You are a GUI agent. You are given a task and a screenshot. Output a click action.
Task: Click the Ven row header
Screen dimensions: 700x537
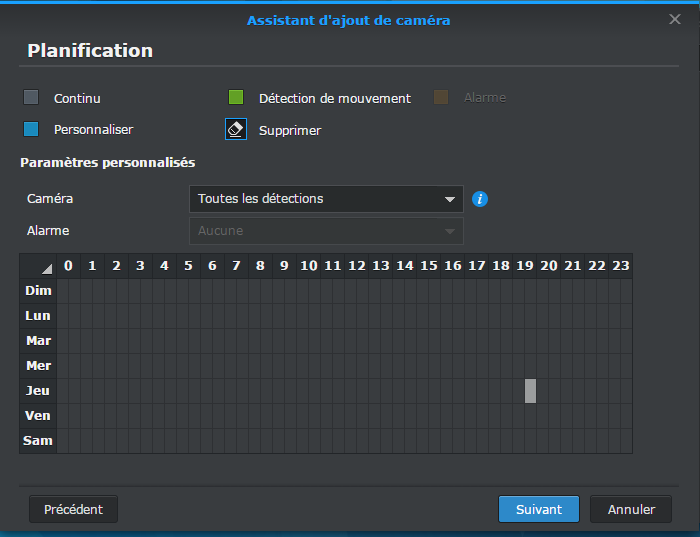pyautogui.click(x=38, y=416)
